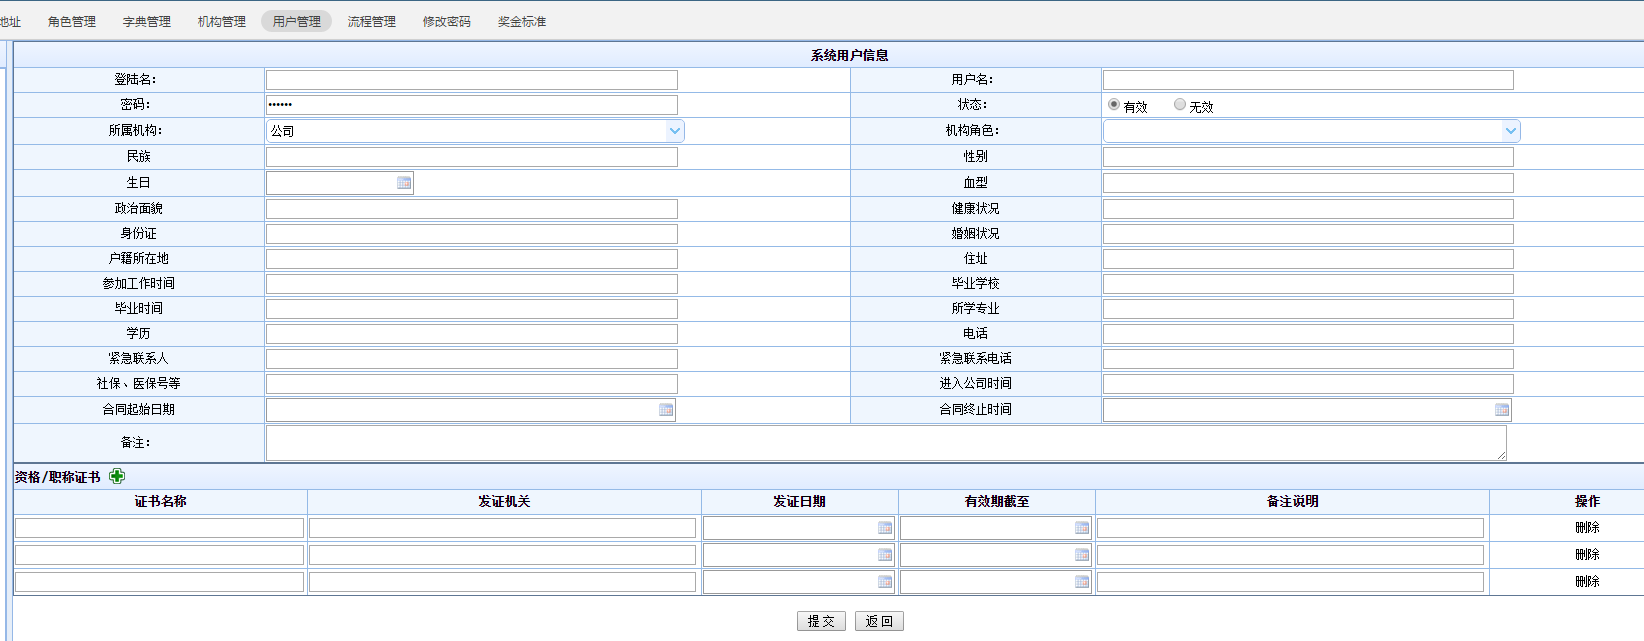Click inside the 备注 textarea
Viewport: 1644px width, 641px height.
pos(885,443)
